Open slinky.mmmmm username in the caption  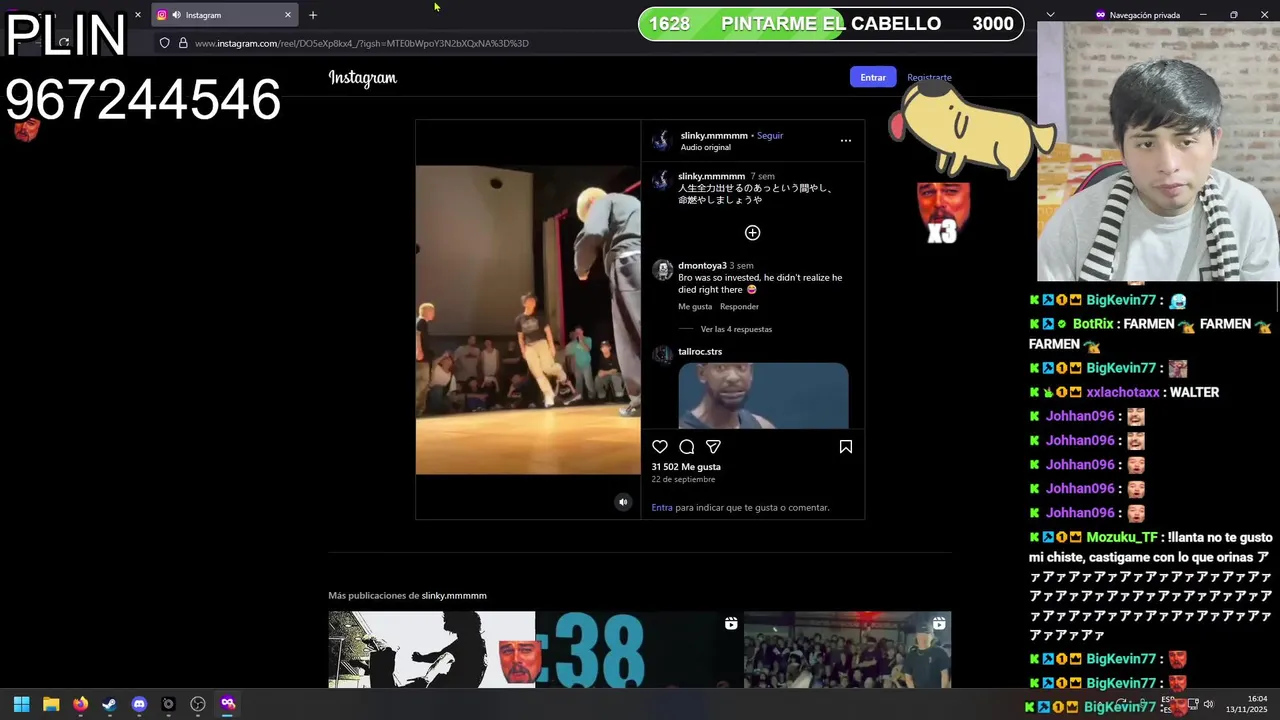(x=711, y=176)
